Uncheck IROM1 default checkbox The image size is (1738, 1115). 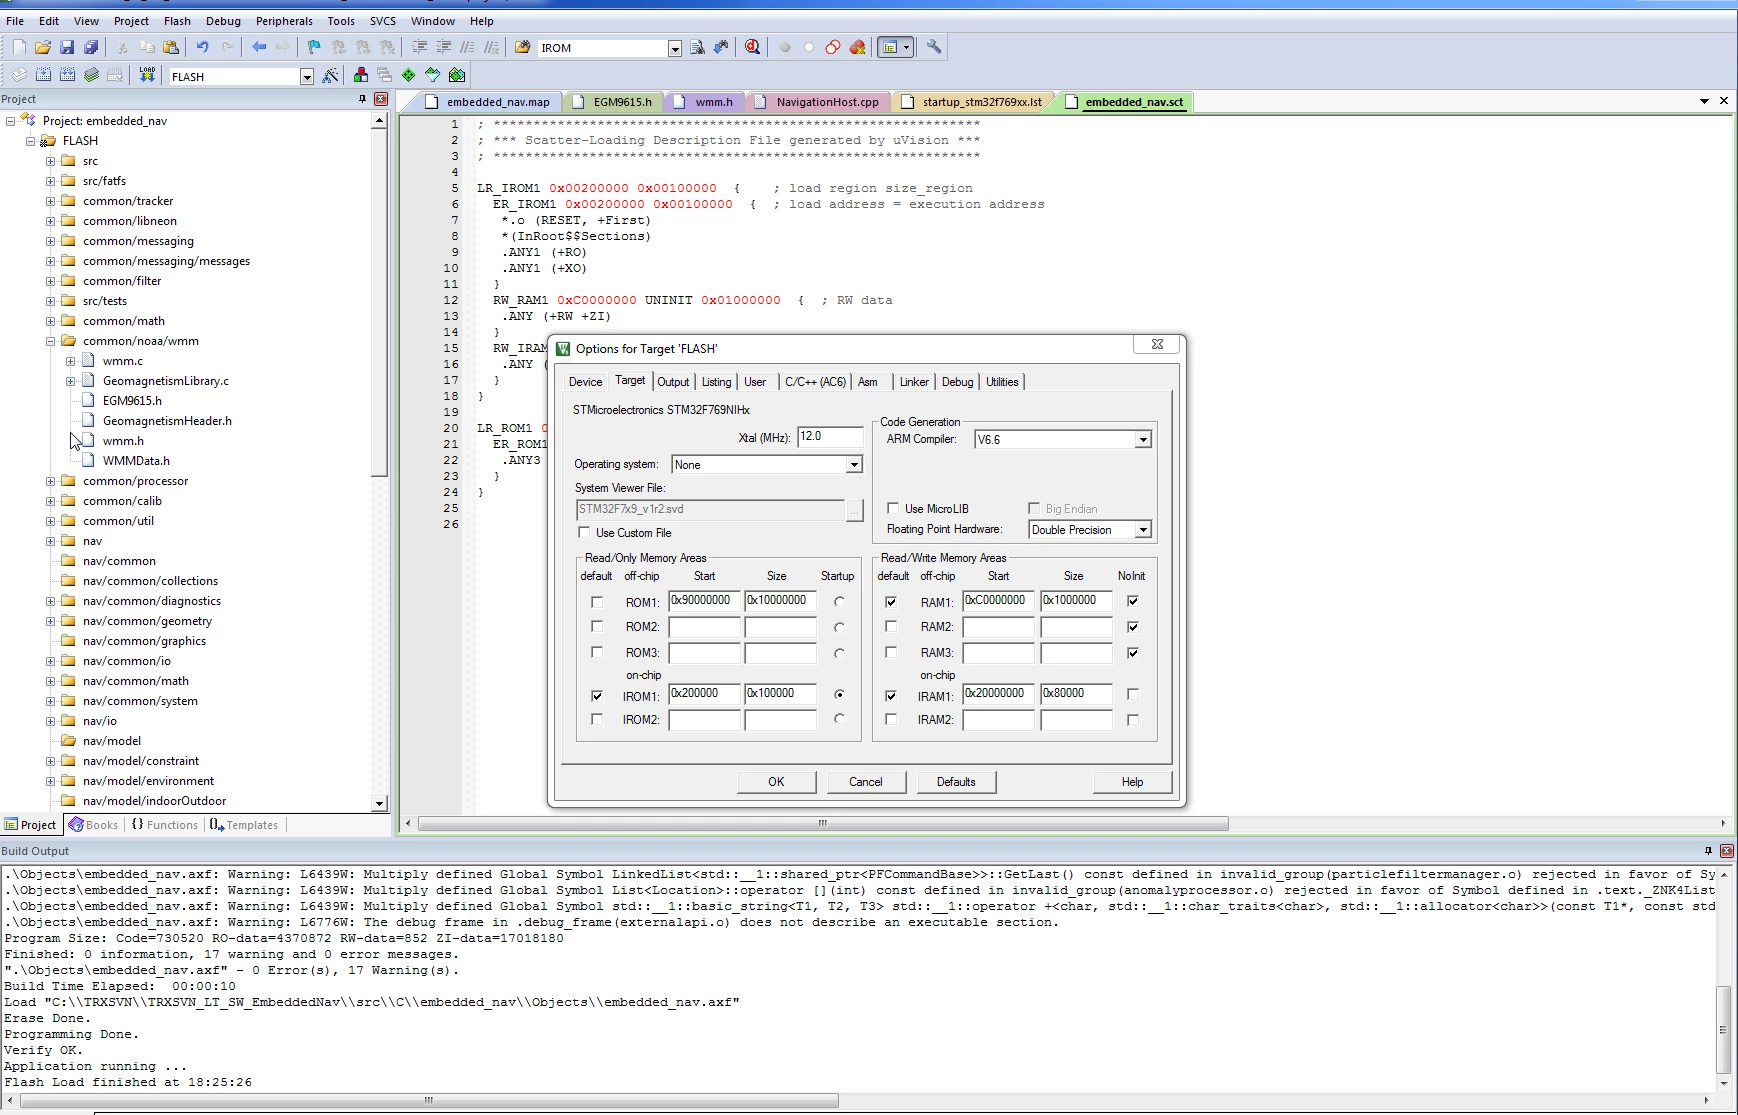(x=597, y=696)
